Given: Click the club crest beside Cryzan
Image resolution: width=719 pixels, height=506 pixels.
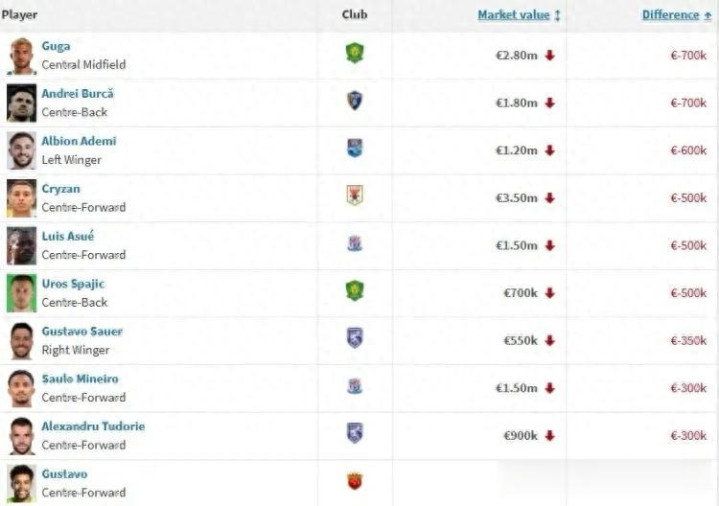Looking at the screenshot, I should [354, 196].
